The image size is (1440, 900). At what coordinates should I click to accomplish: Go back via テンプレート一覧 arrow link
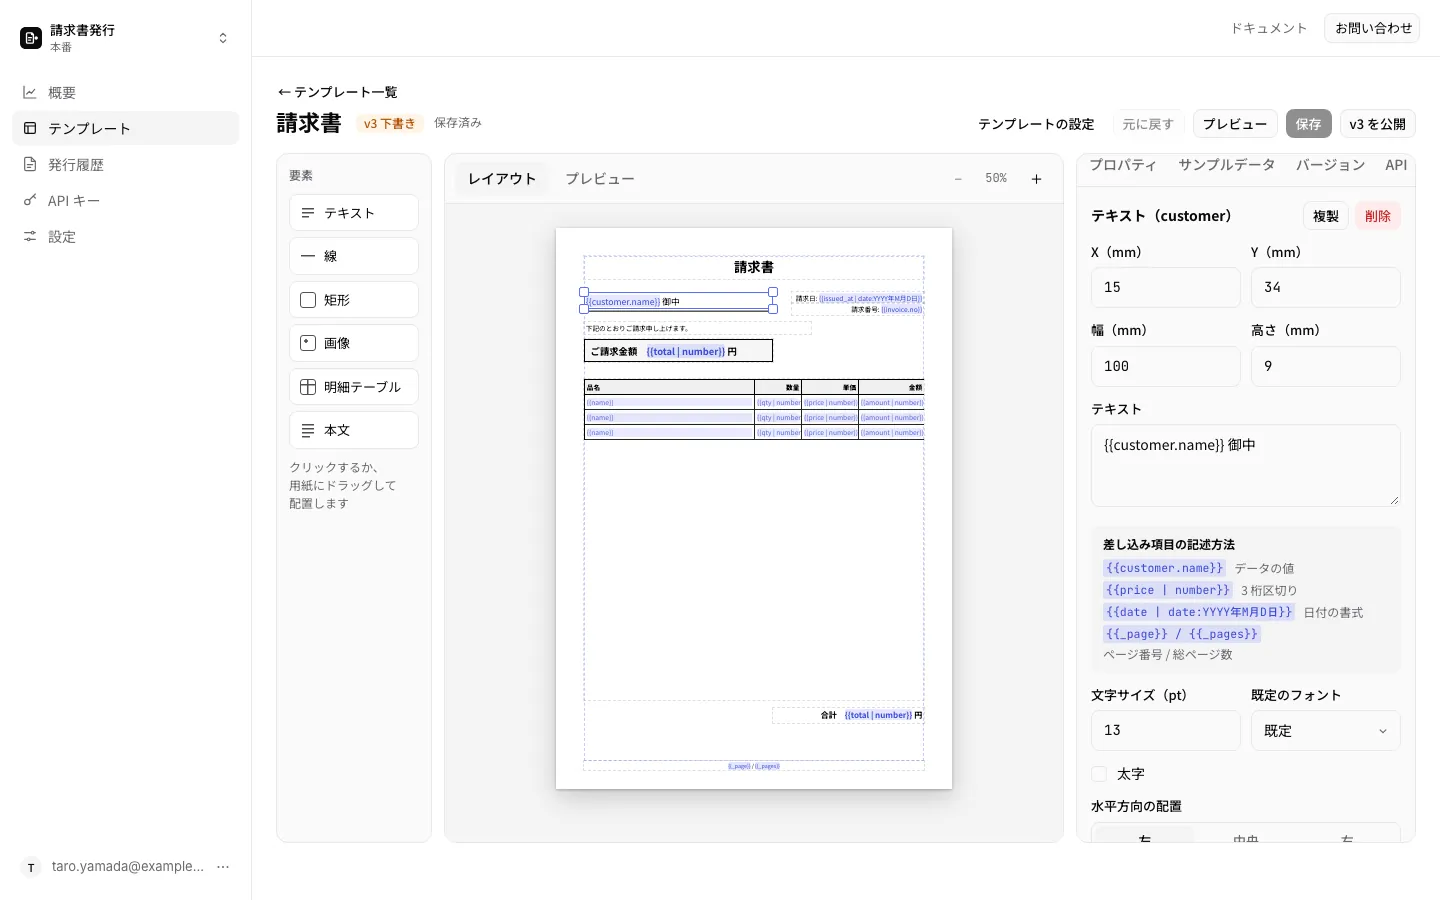(337, 92)
